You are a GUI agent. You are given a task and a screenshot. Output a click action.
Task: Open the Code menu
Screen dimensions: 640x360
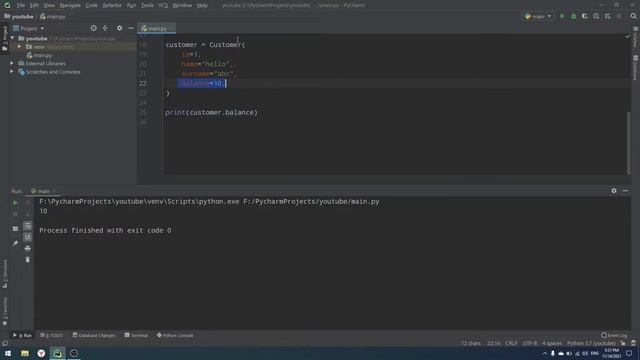(x=91, y=5)
